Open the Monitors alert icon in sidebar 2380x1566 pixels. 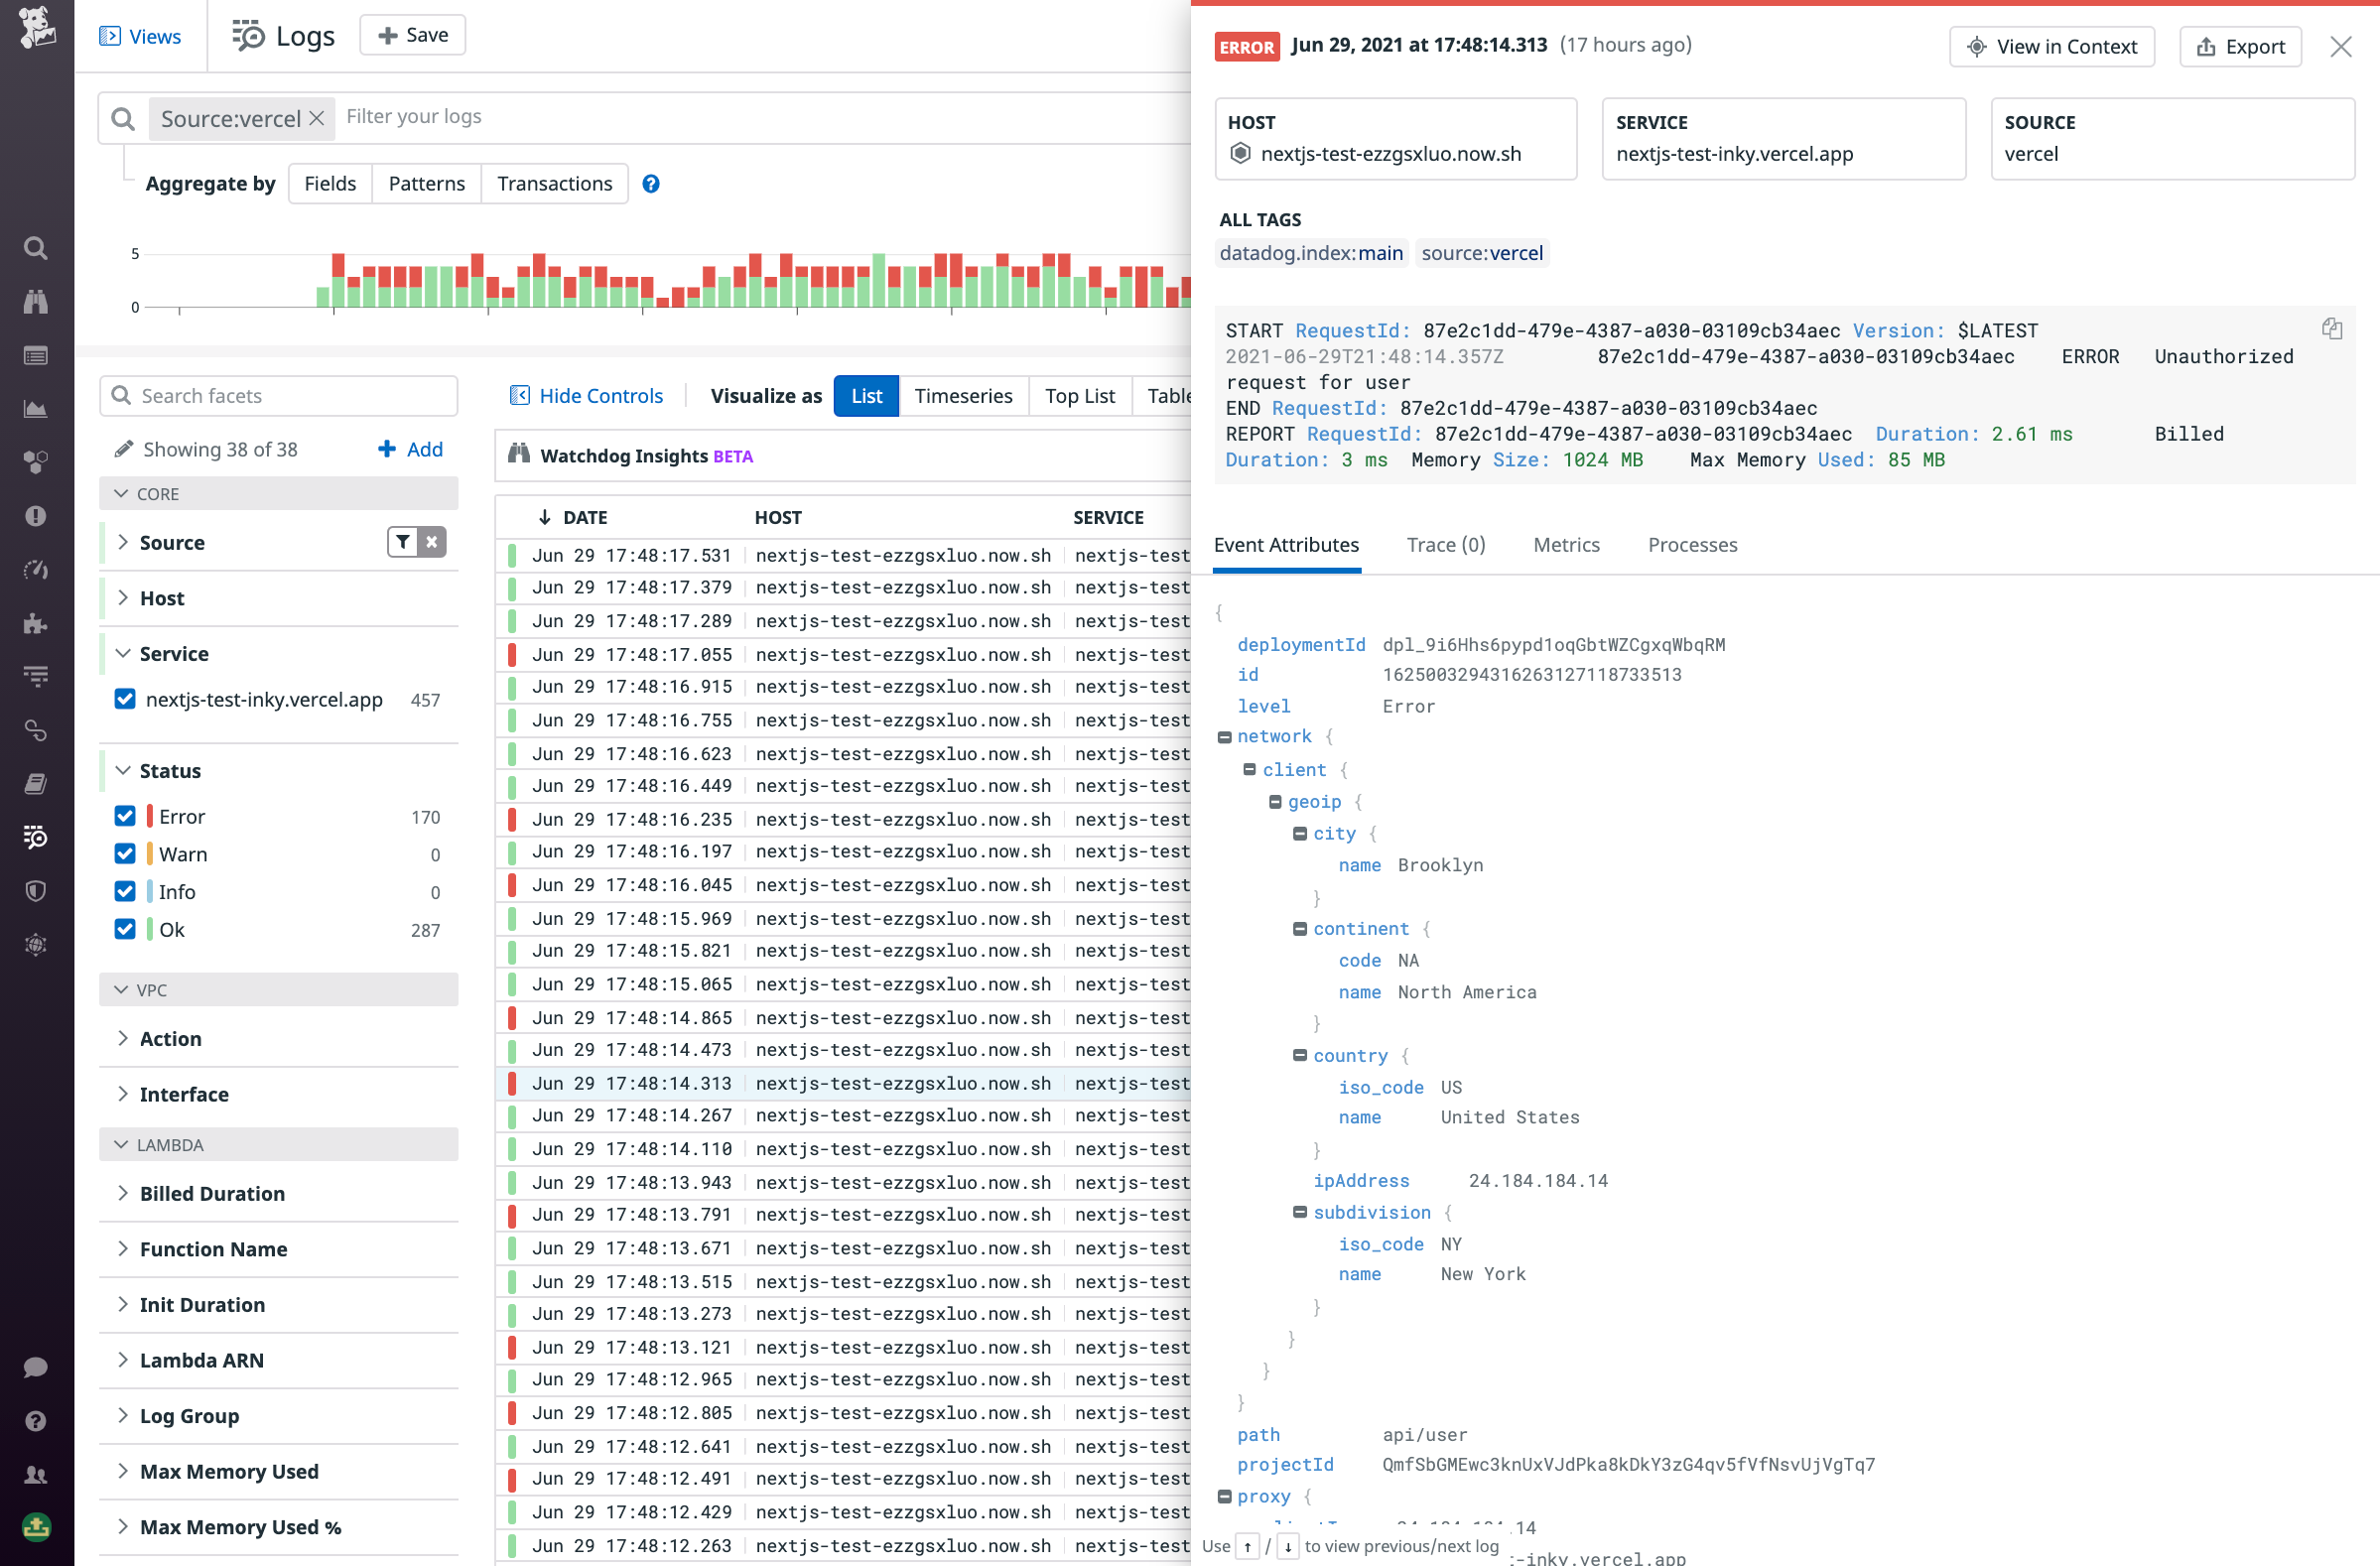tap(36, 516)
